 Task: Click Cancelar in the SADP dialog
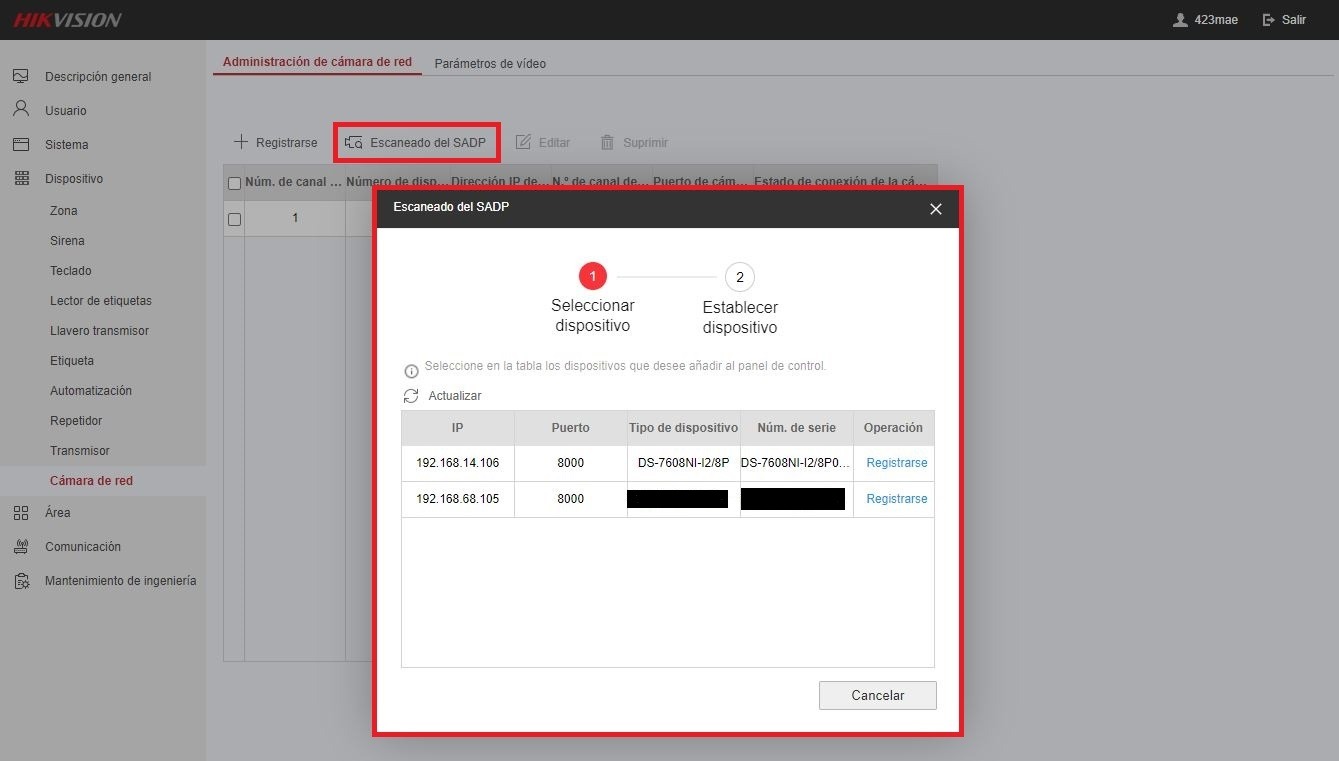(x=878, y=695)
